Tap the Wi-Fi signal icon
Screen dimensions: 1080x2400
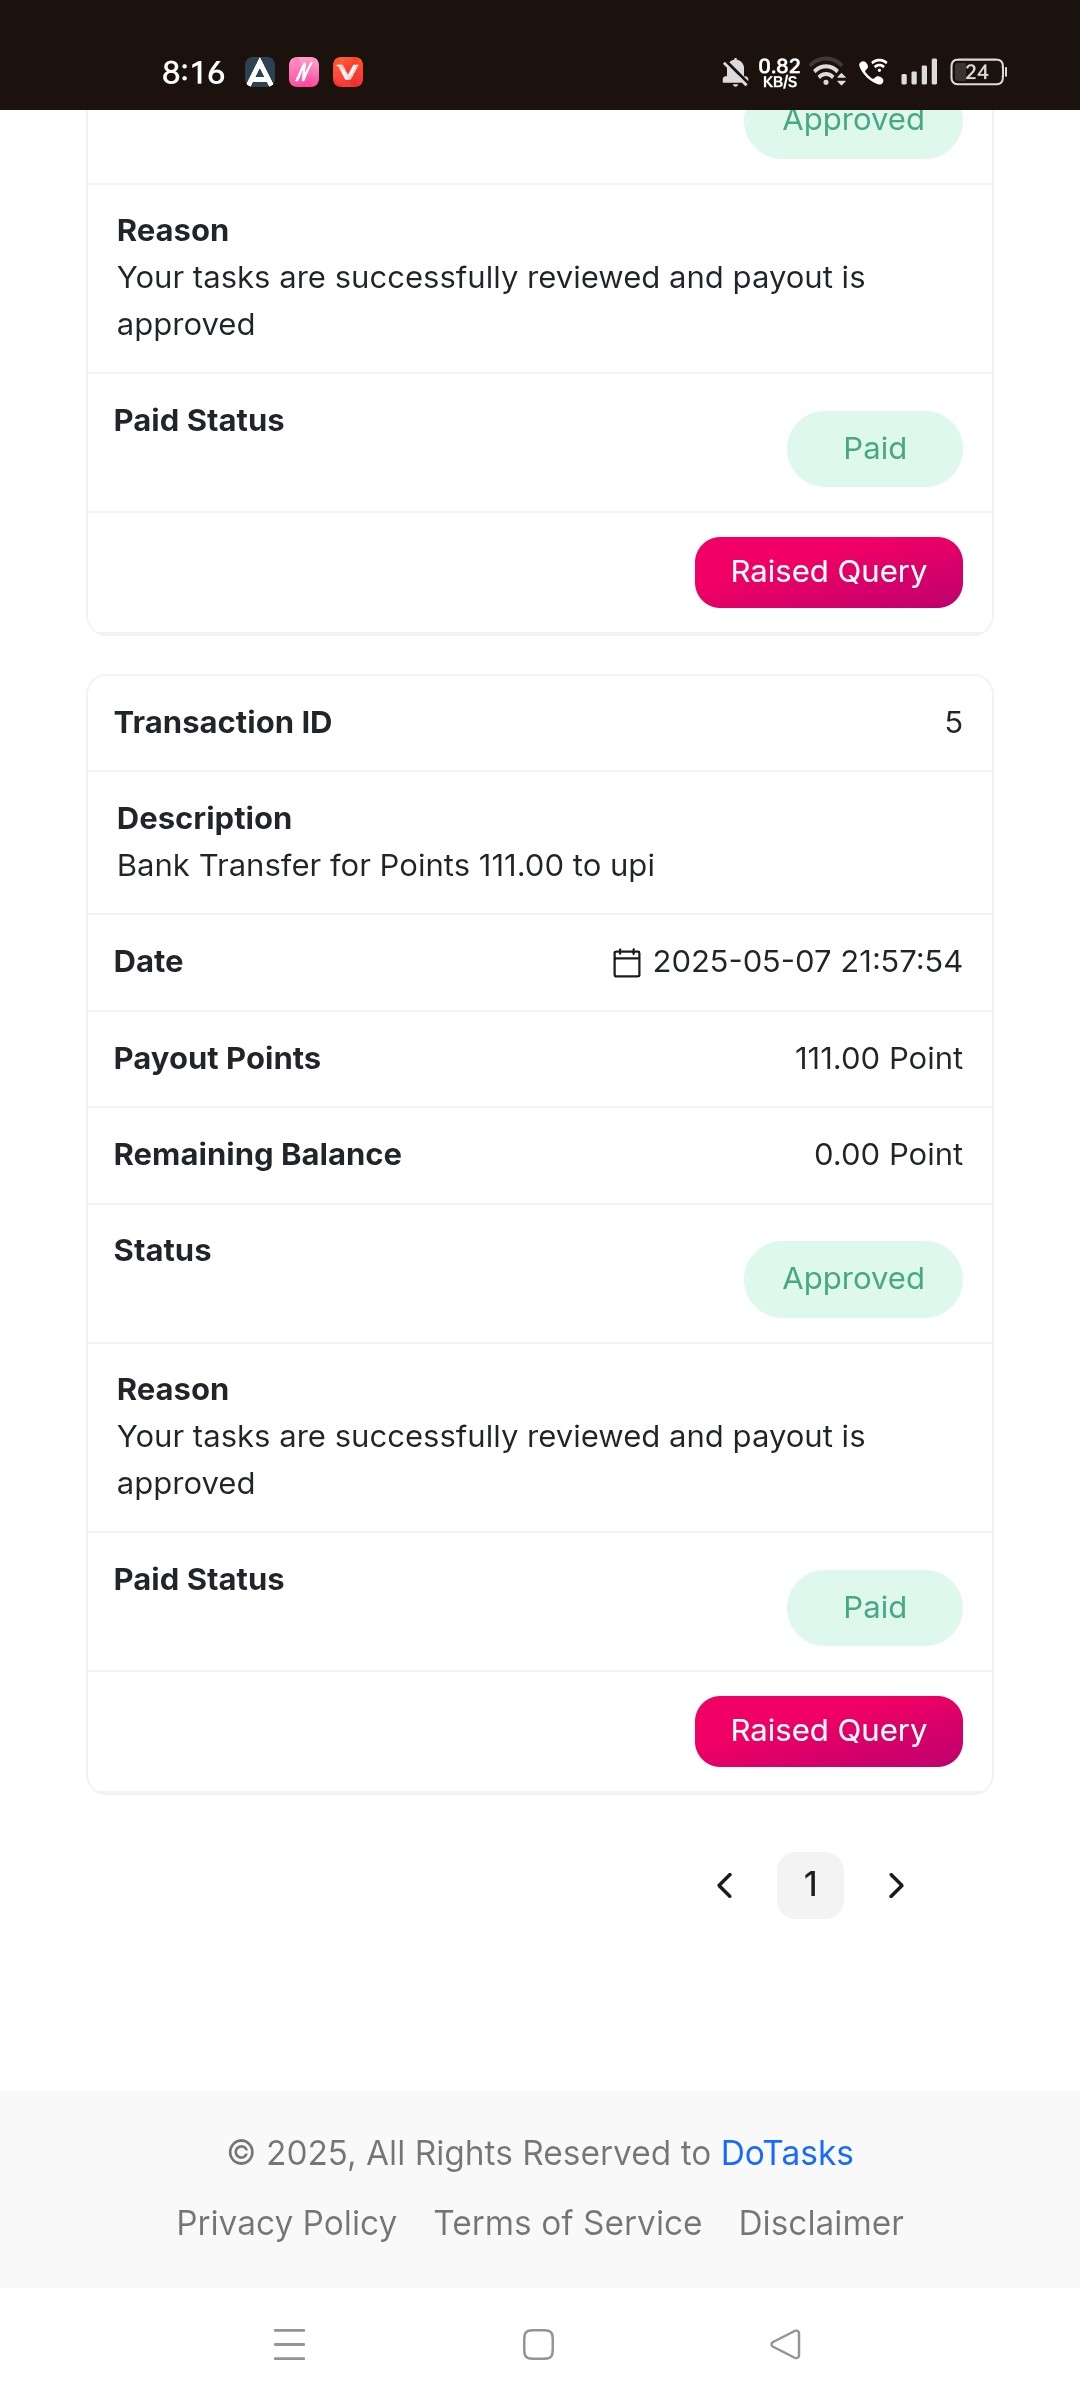(x=829, y=72)
